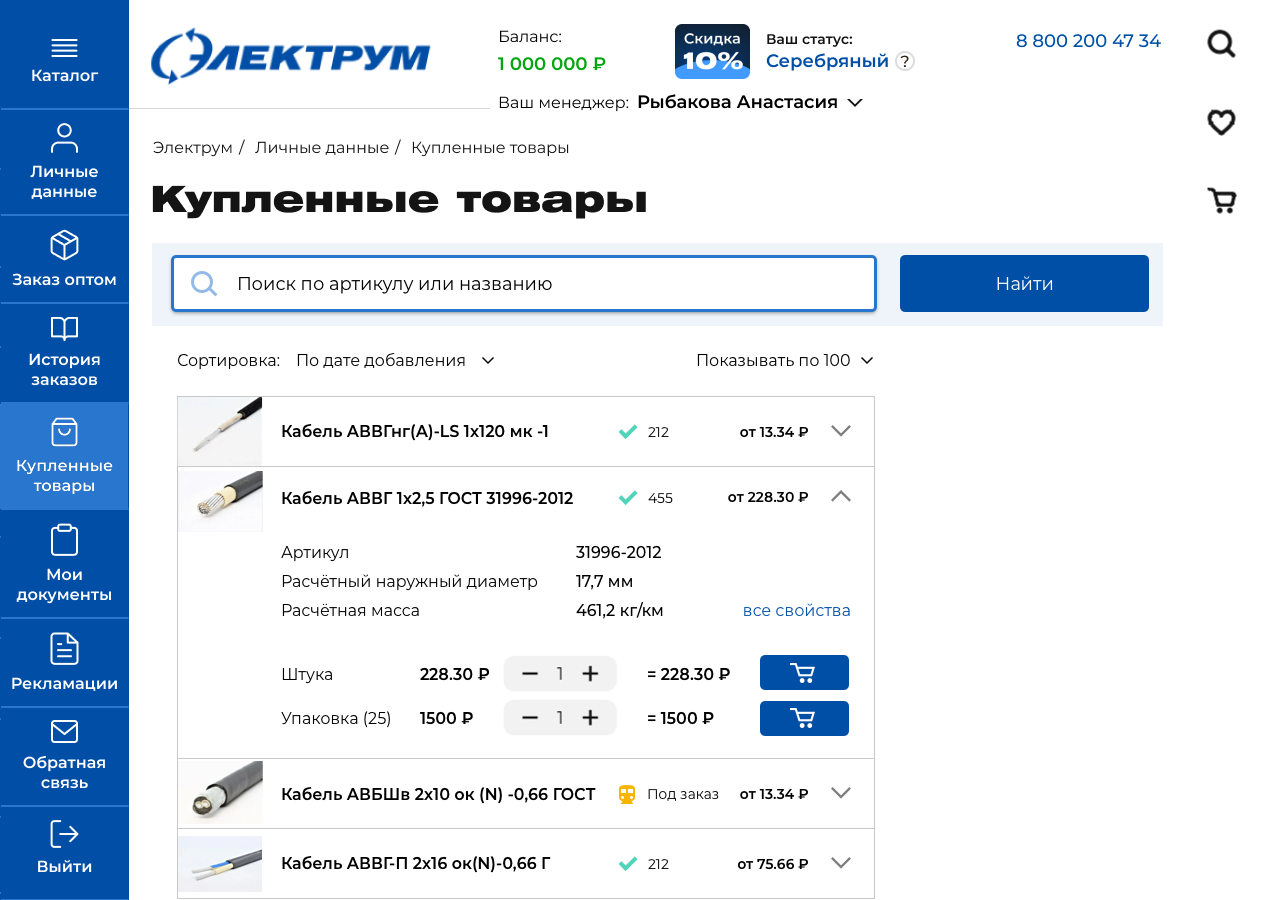Add Упаковка (25) to cart
This screenshot has height=900, width=1280.
pyautogui.click(x=804, y=718)
